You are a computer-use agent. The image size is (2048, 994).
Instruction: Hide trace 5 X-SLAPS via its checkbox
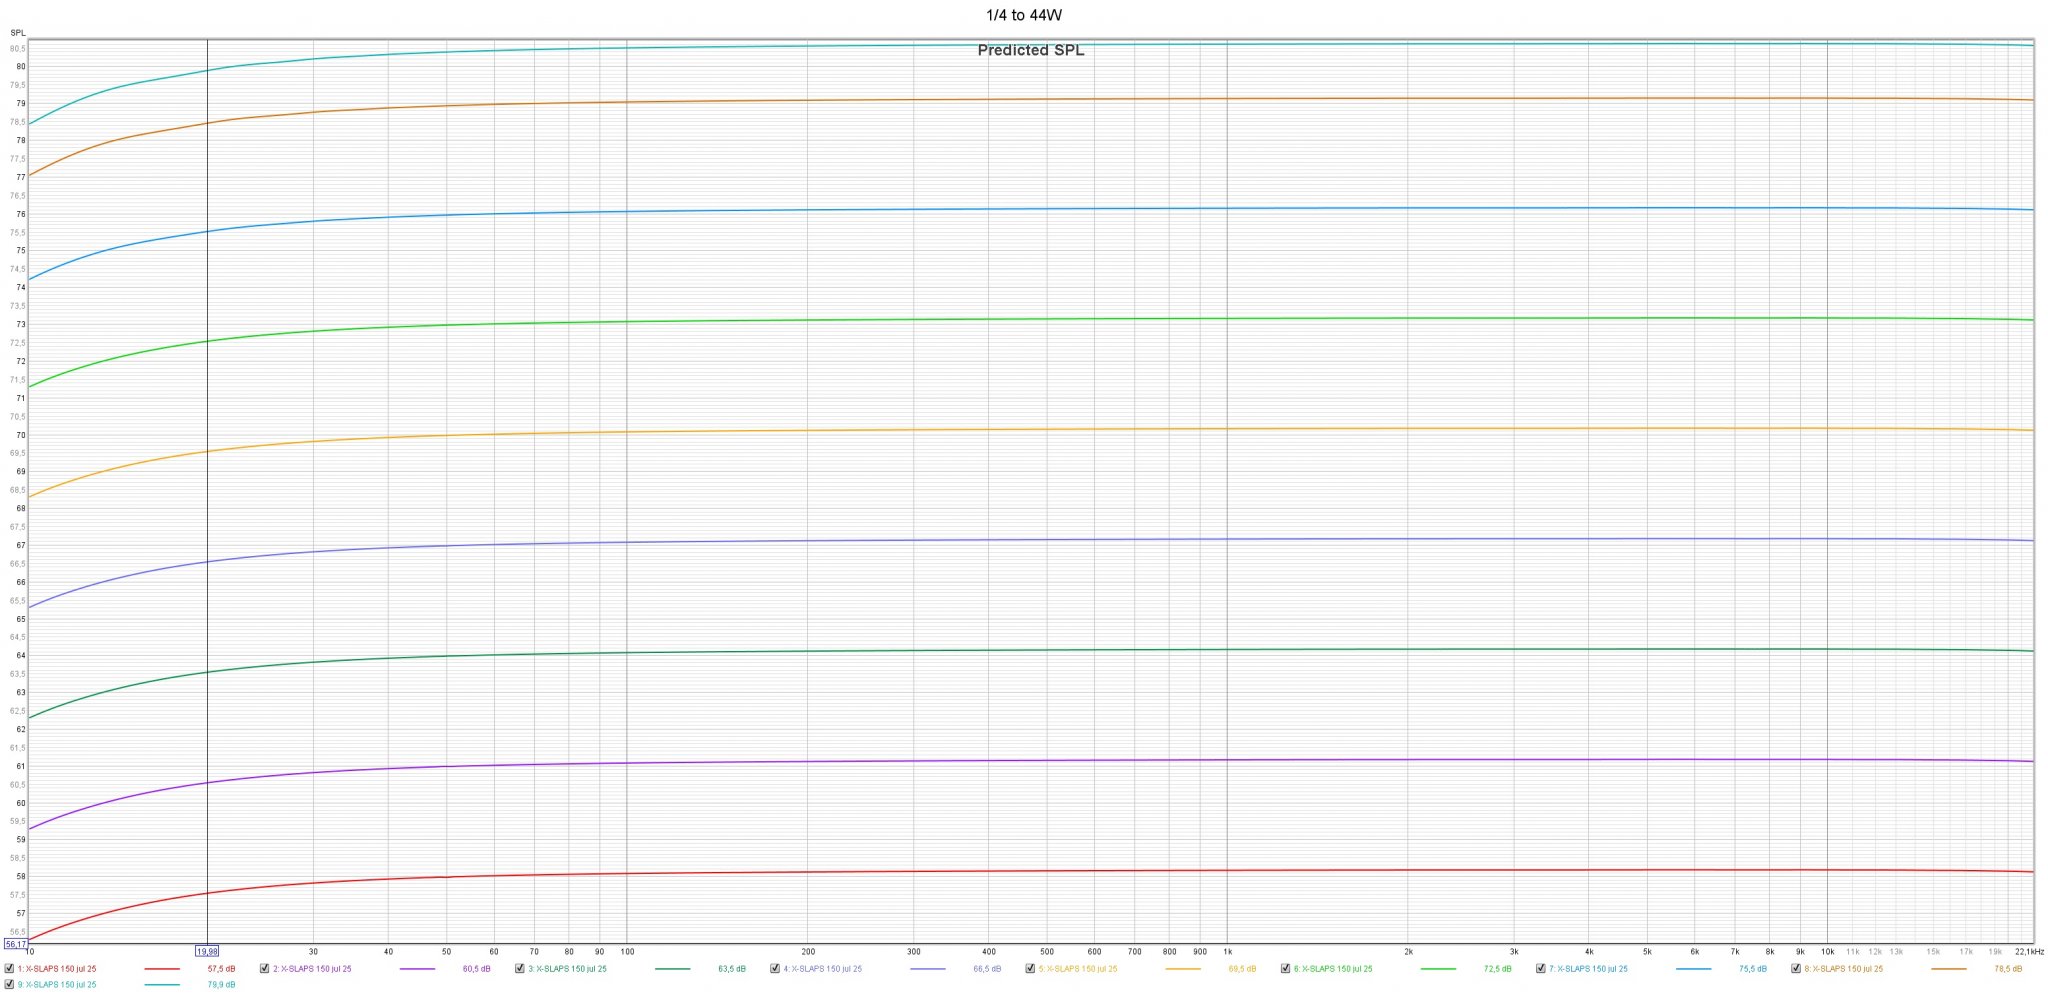pos(1030,968)
